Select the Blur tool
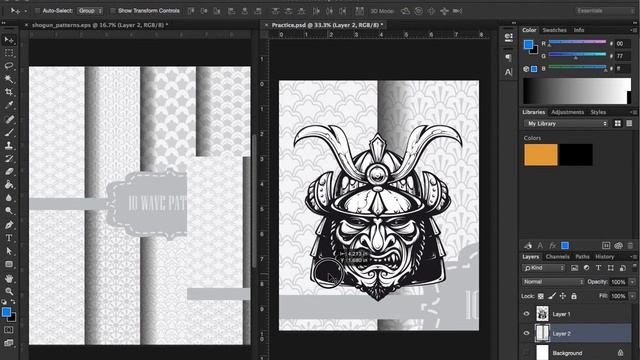The width and height of the screenshot is (640, 360). coord(9,198)
